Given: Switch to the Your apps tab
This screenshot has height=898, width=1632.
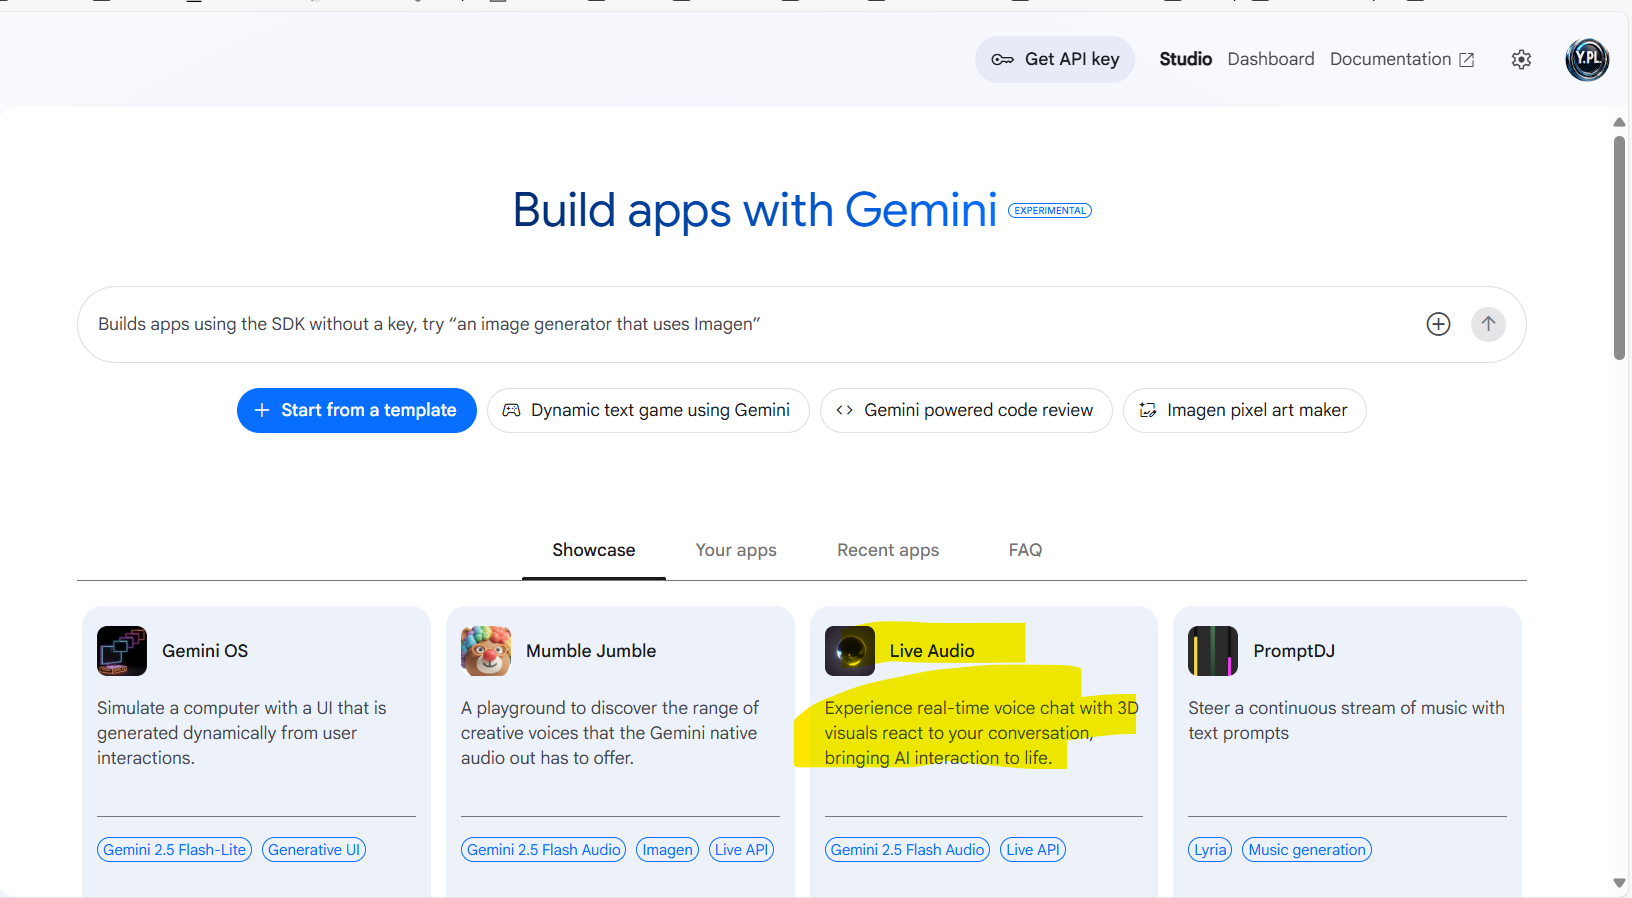Looking at the screenshot, I should (736, 550).
